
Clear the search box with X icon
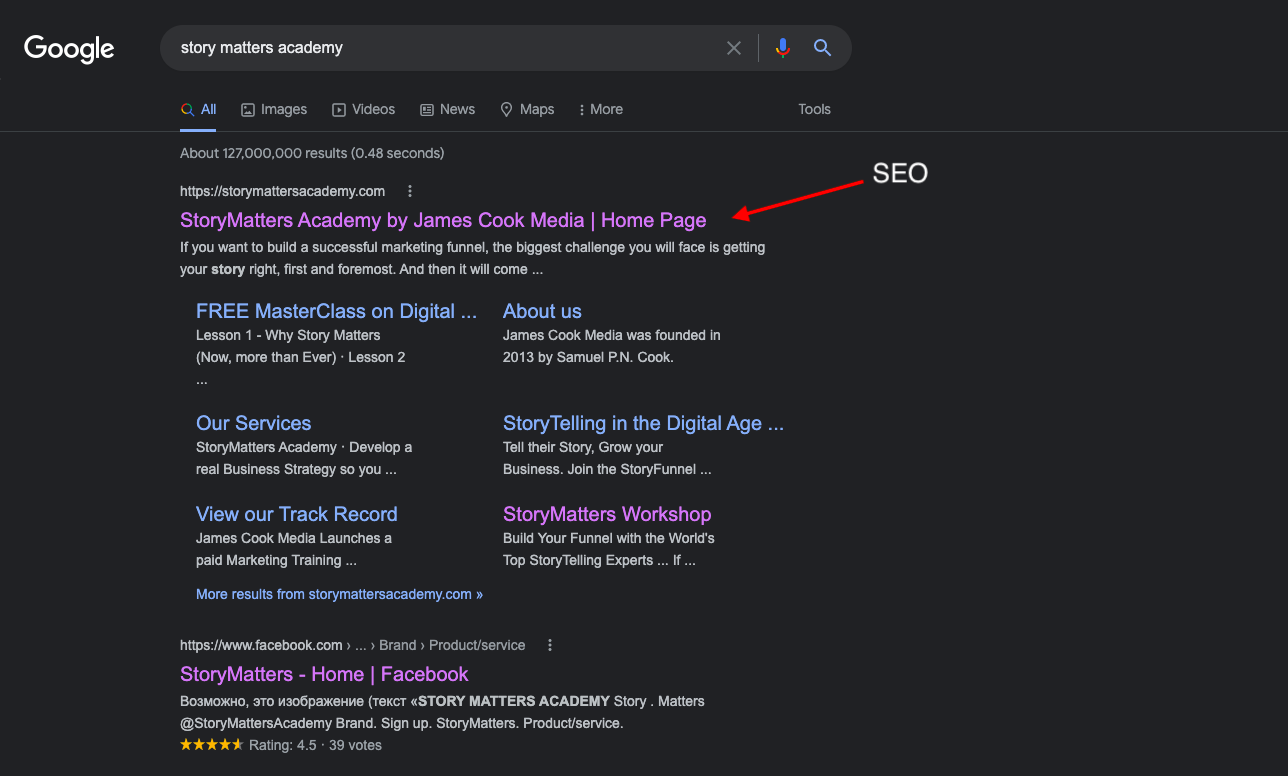(x=734, y=48)
